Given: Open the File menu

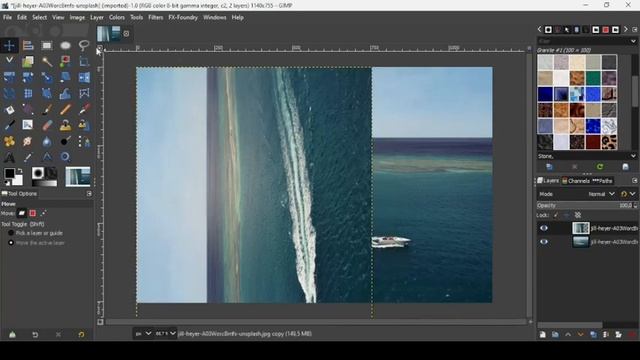Looking at the screenshot, I should tap(7, 18).
